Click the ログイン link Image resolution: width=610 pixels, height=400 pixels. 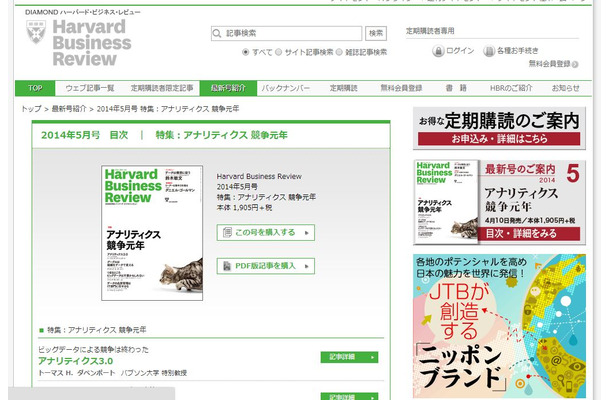(460, 51)
